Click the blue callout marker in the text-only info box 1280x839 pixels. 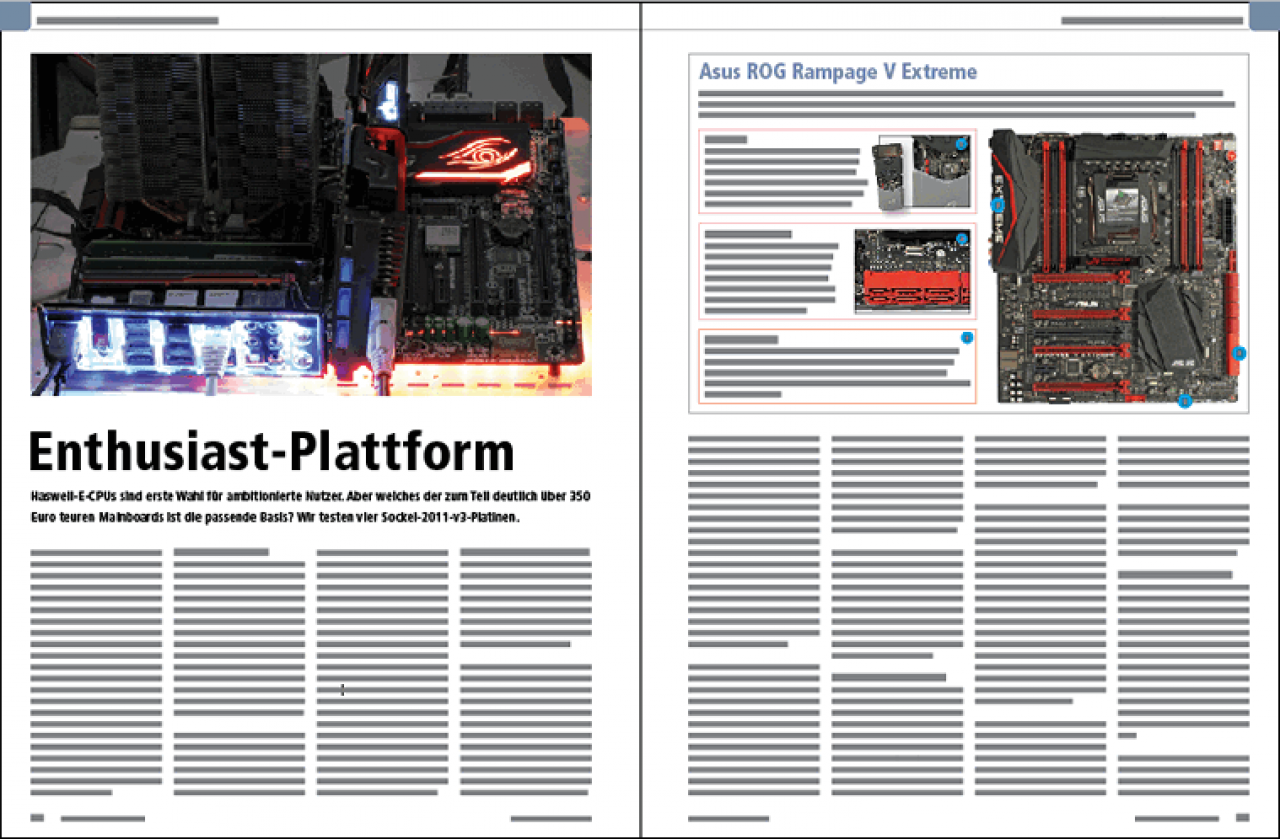coord(967,338)
